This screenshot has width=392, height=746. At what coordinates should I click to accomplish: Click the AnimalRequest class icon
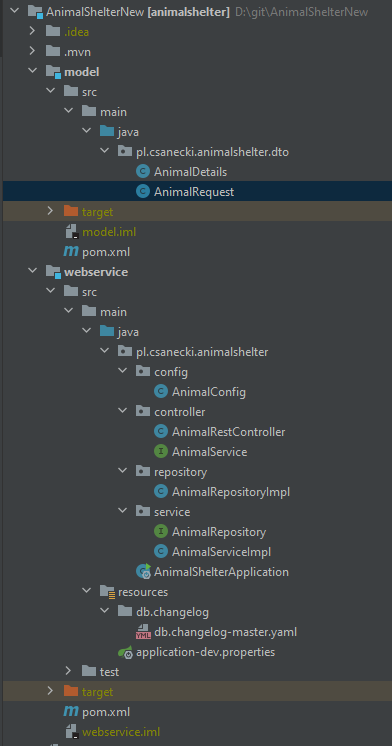tap(143, 191)
